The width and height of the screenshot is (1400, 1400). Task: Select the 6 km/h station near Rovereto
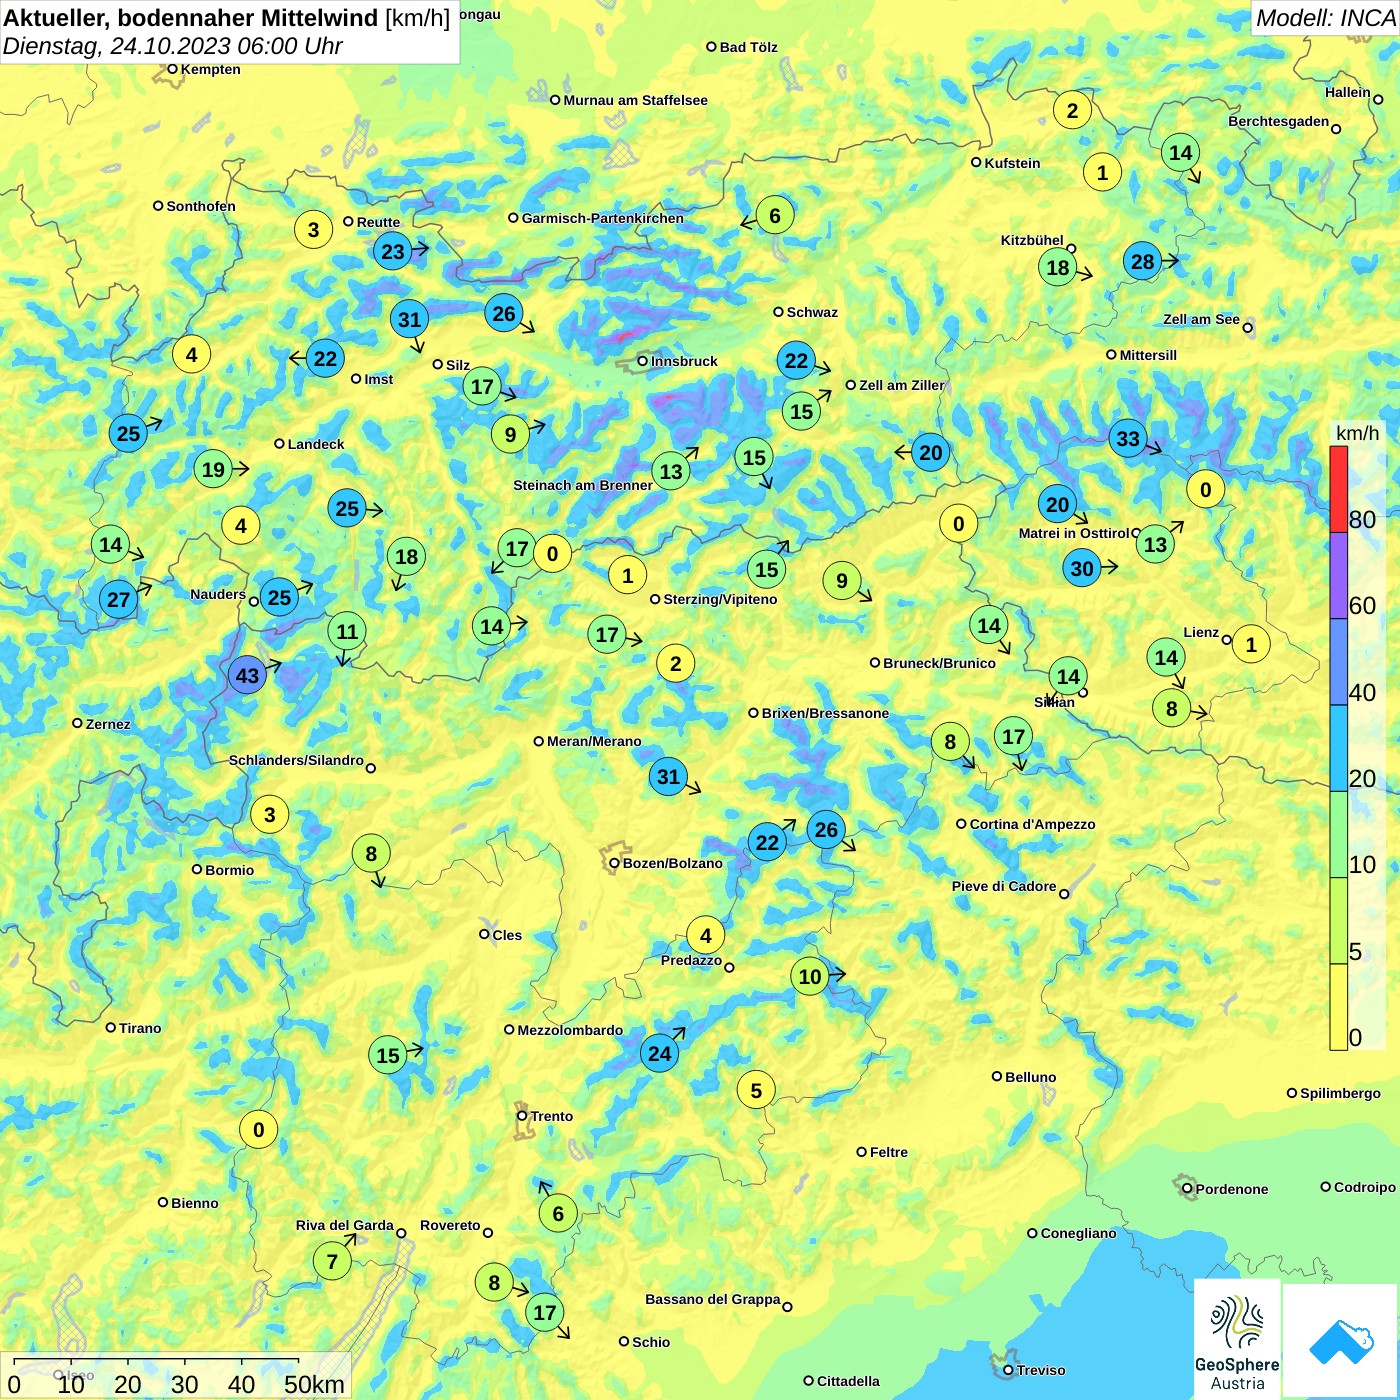[x=558, y=1213]
